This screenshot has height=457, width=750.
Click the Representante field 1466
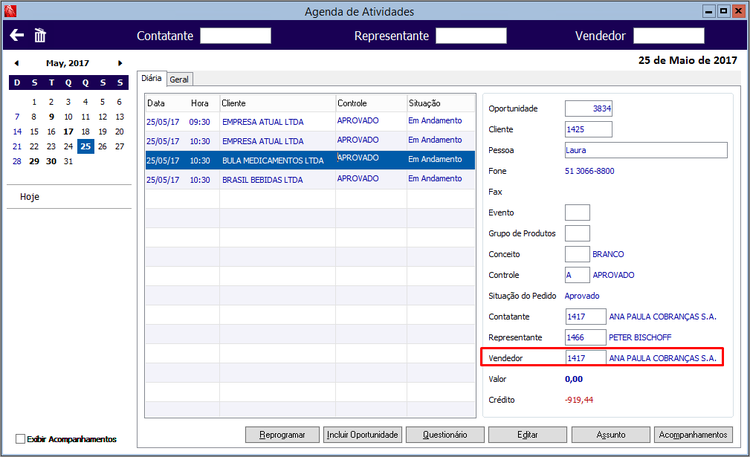pyautogui.click(x=585, y=337)
